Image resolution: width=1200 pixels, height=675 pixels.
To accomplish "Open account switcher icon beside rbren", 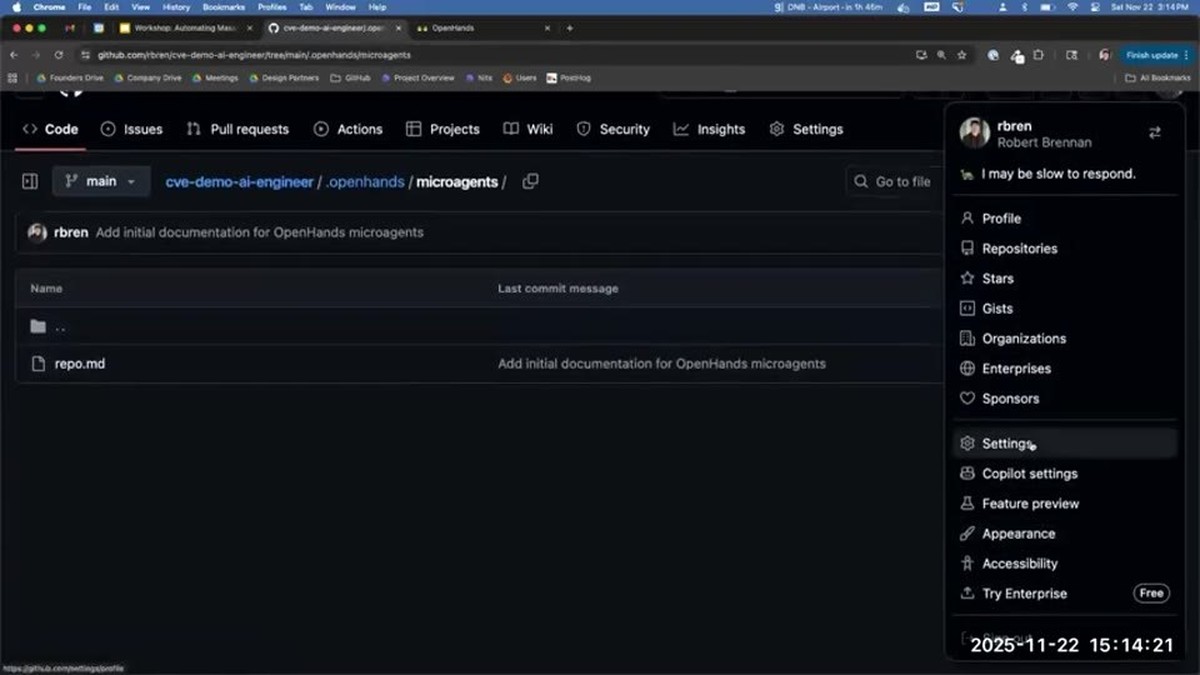I will [x=1154, y=132].
